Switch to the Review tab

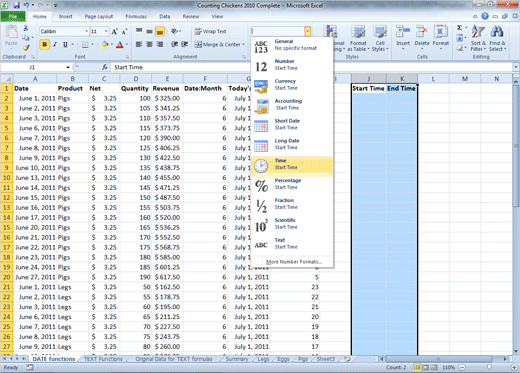tap(191, 16)
